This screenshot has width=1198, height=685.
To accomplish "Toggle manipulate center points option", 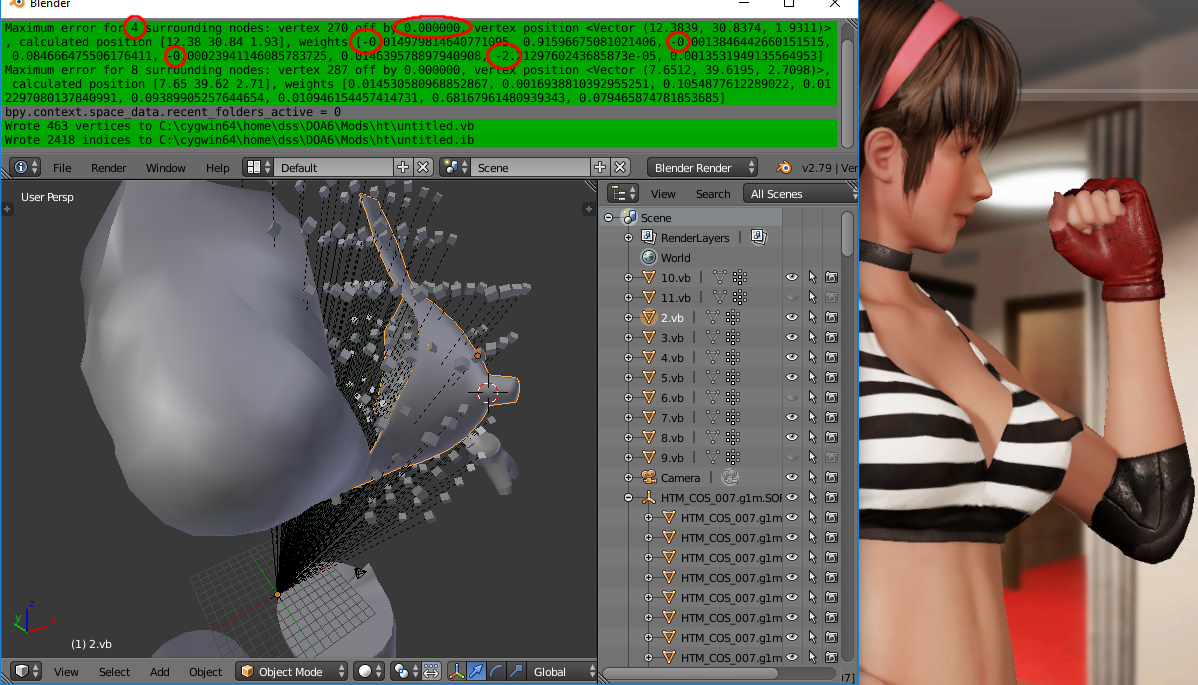I will [x=432, y=671].
